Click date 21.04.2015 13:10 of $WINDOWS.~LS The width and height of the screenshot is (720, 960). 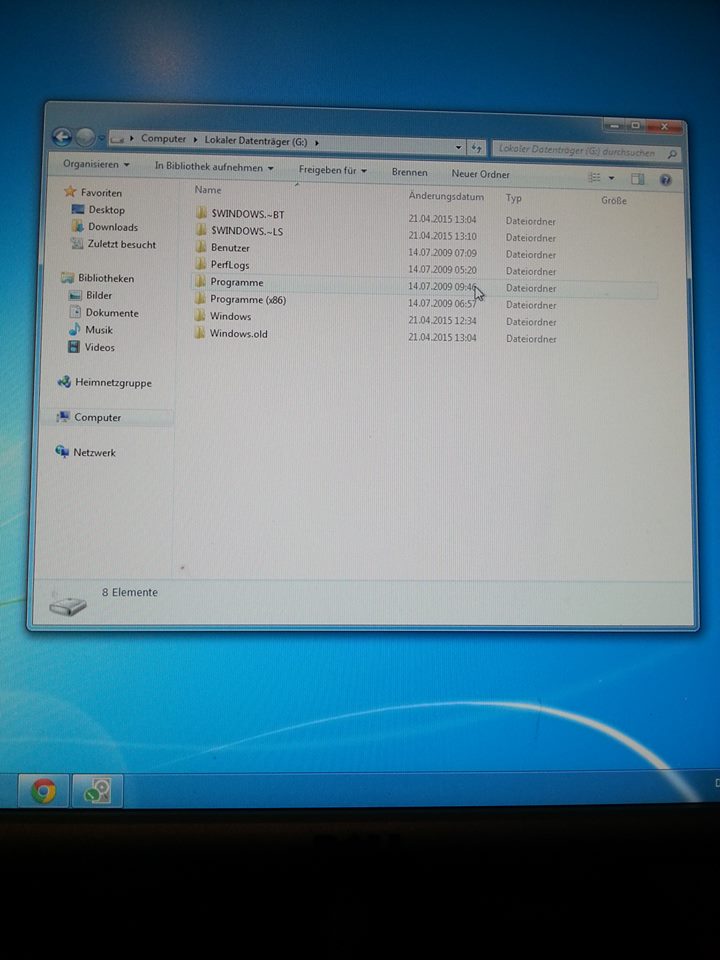click(x=442, y=236)
